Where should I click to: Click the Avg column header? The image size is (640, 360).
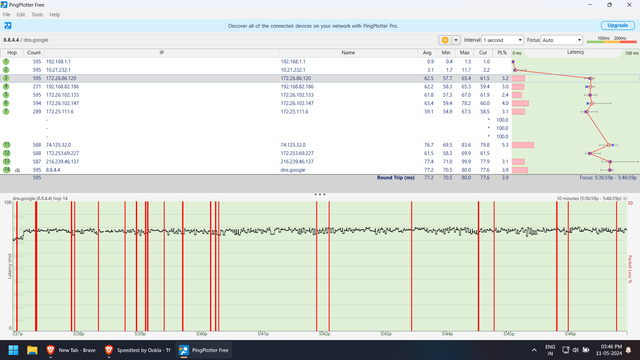click(427, 53)
